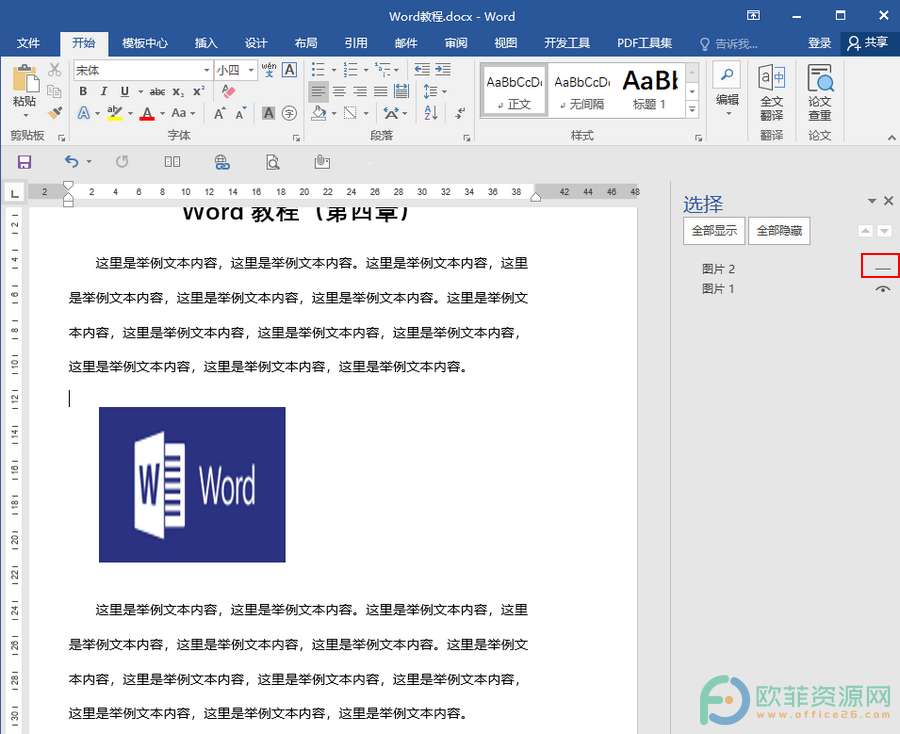Increase paragraph indent
Viewport: 900px width, 734px height.
tap(443, 70)
